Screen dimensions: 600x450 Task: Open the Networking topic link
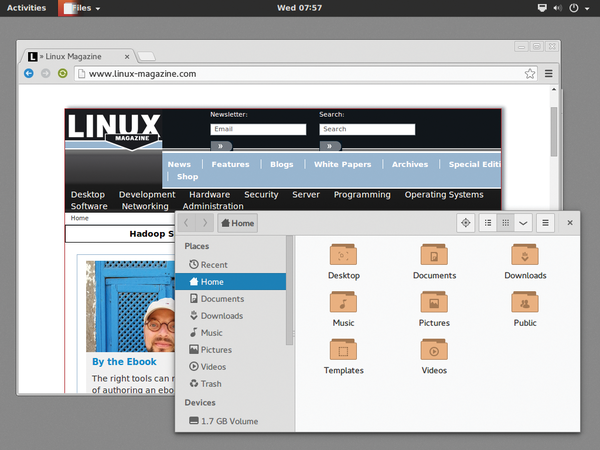pos(145,206)
